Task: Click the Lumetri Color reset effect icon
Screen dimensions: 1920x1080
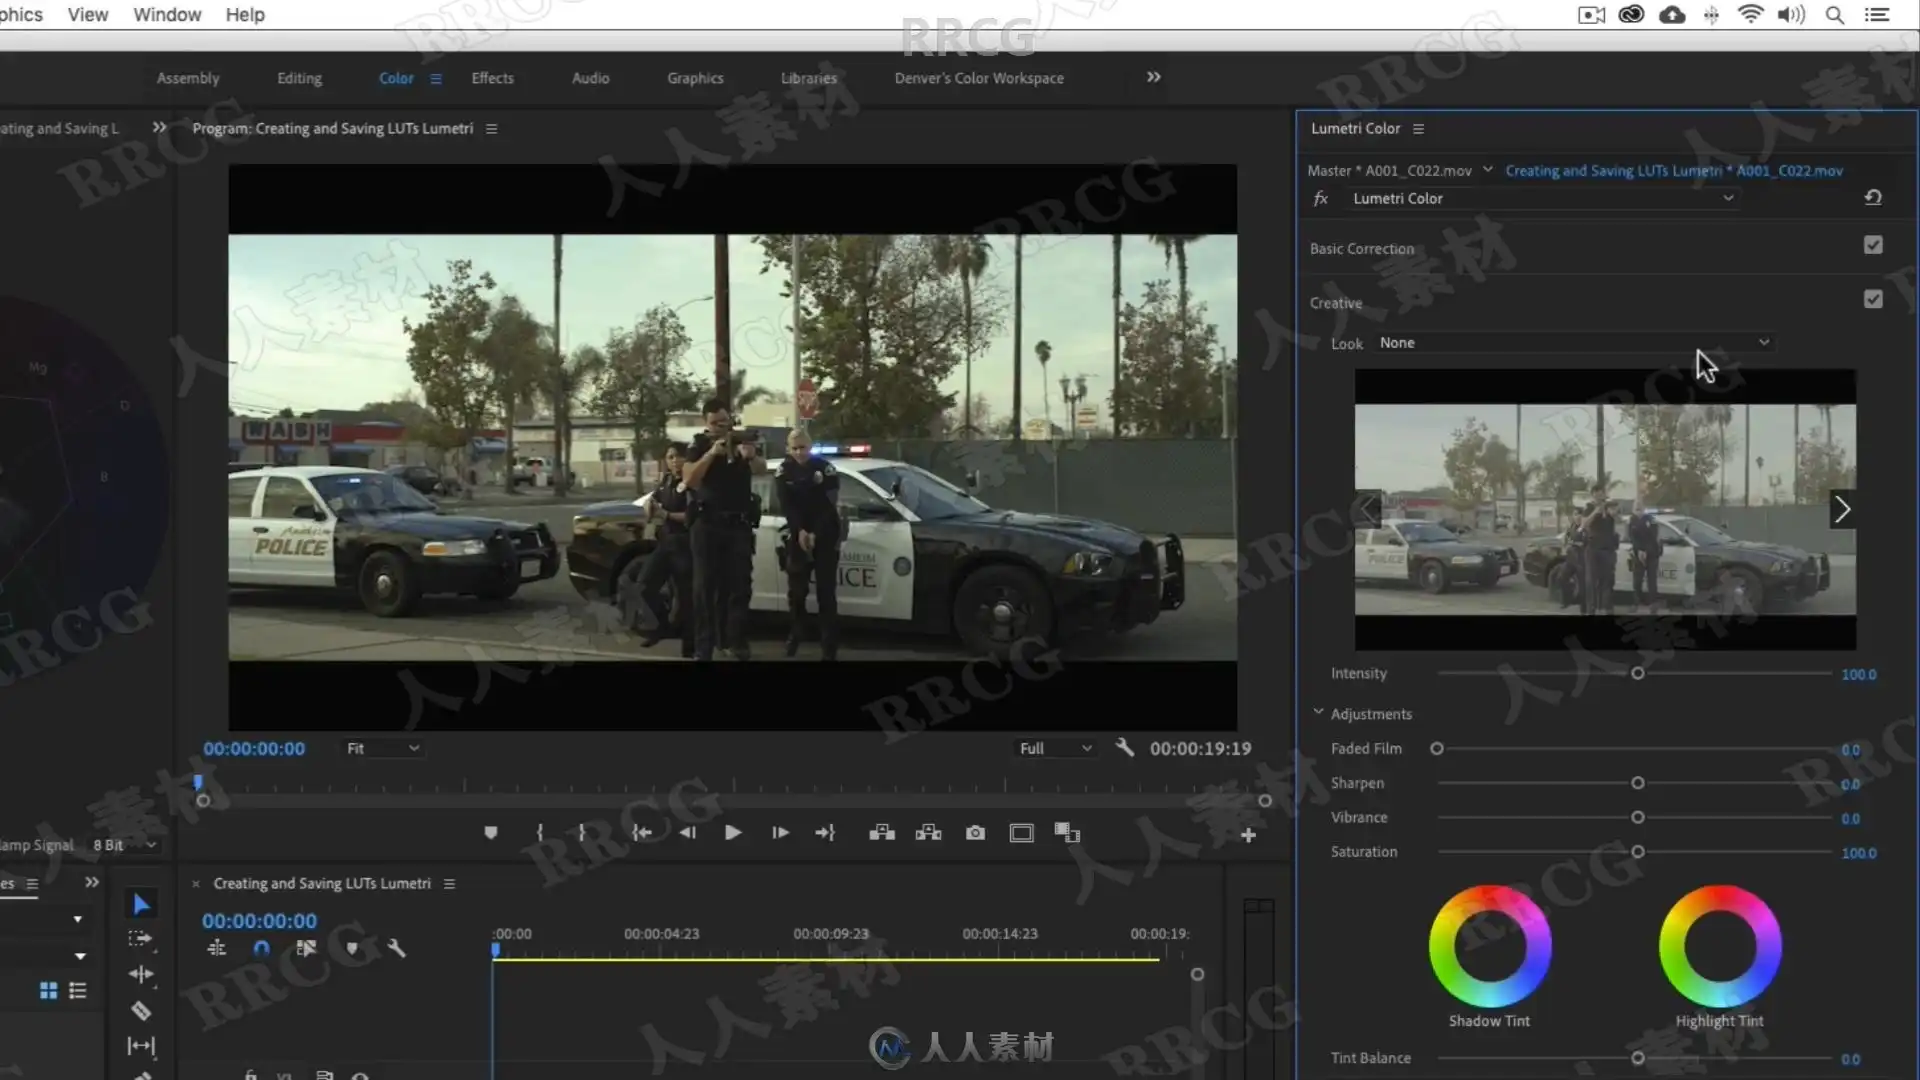Action: coord(1873,198)
